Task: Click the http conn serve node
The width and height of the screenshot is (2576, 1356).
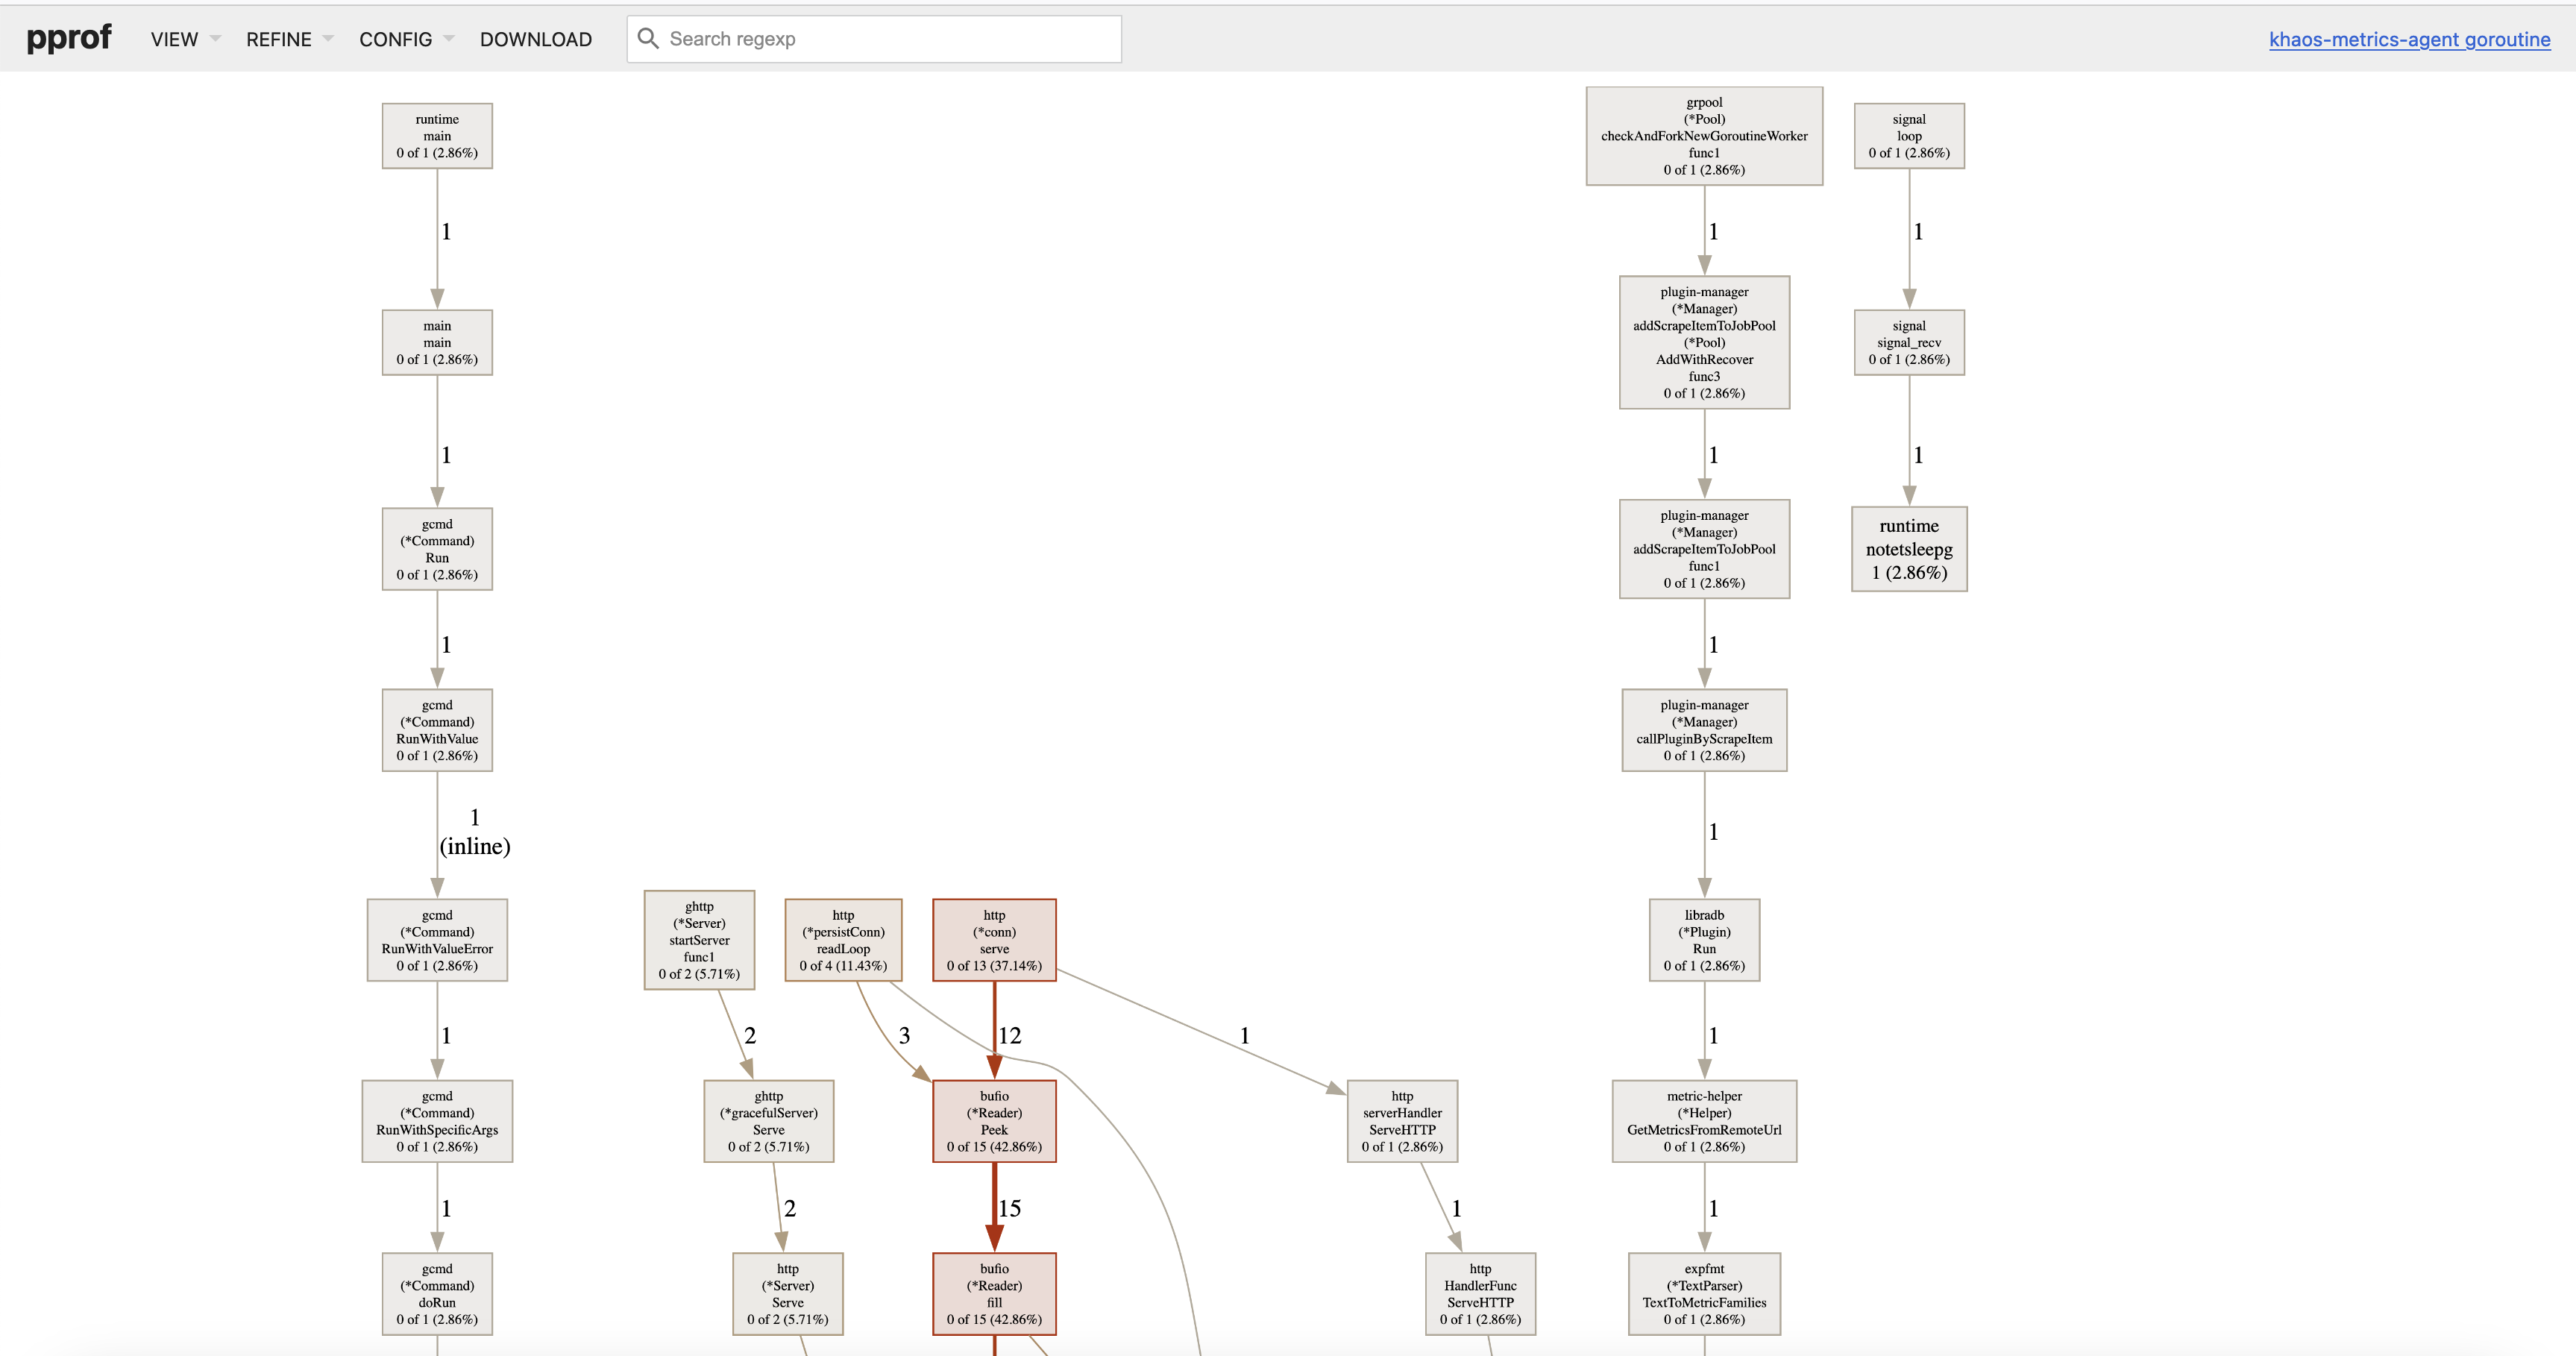Action: (x=994, y=940)
